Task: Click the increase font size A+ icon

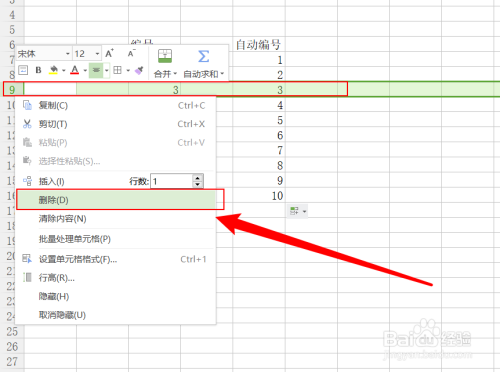Action: (x=109, y=53)
